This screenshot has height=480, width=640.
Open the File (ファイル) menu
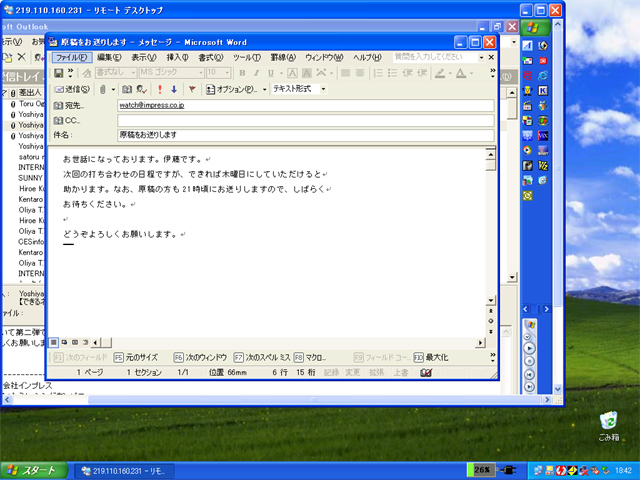[x=71, y=57]
